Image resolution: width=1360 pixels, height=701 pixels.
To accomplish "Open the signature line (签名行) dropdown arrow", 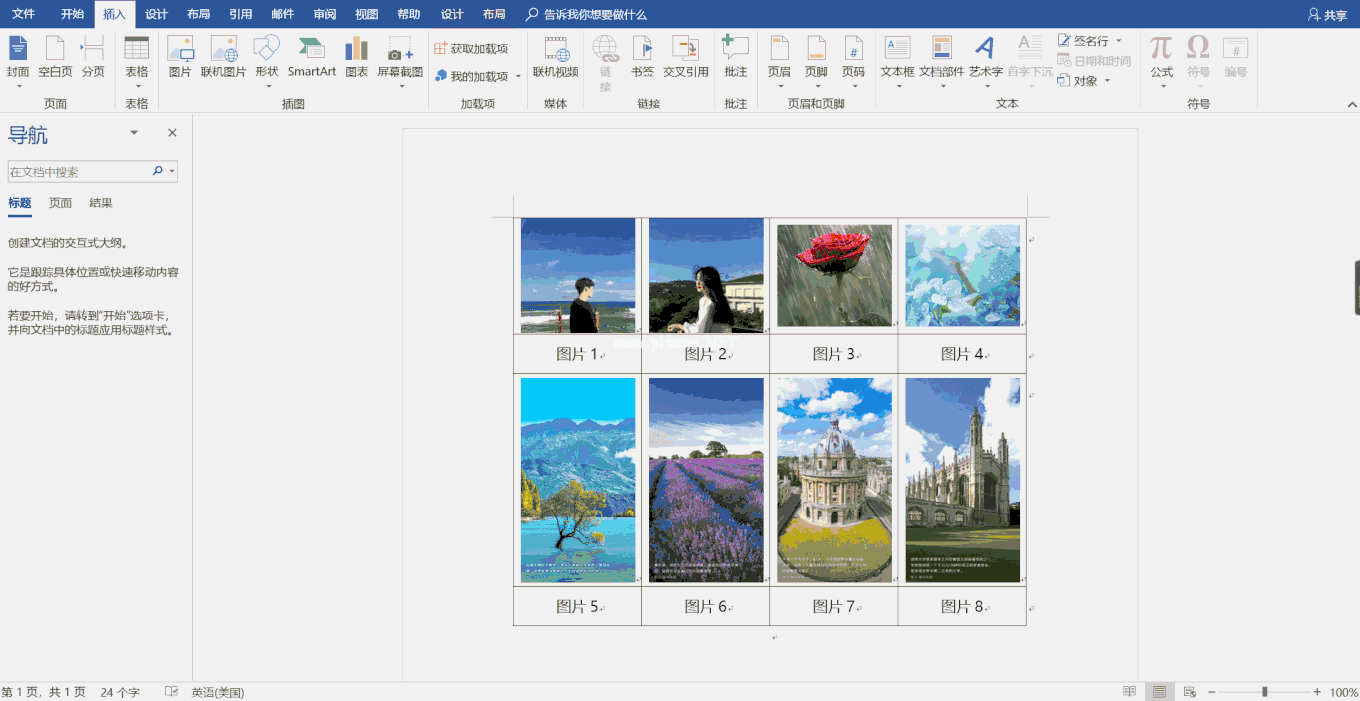I will (1119, 41).
